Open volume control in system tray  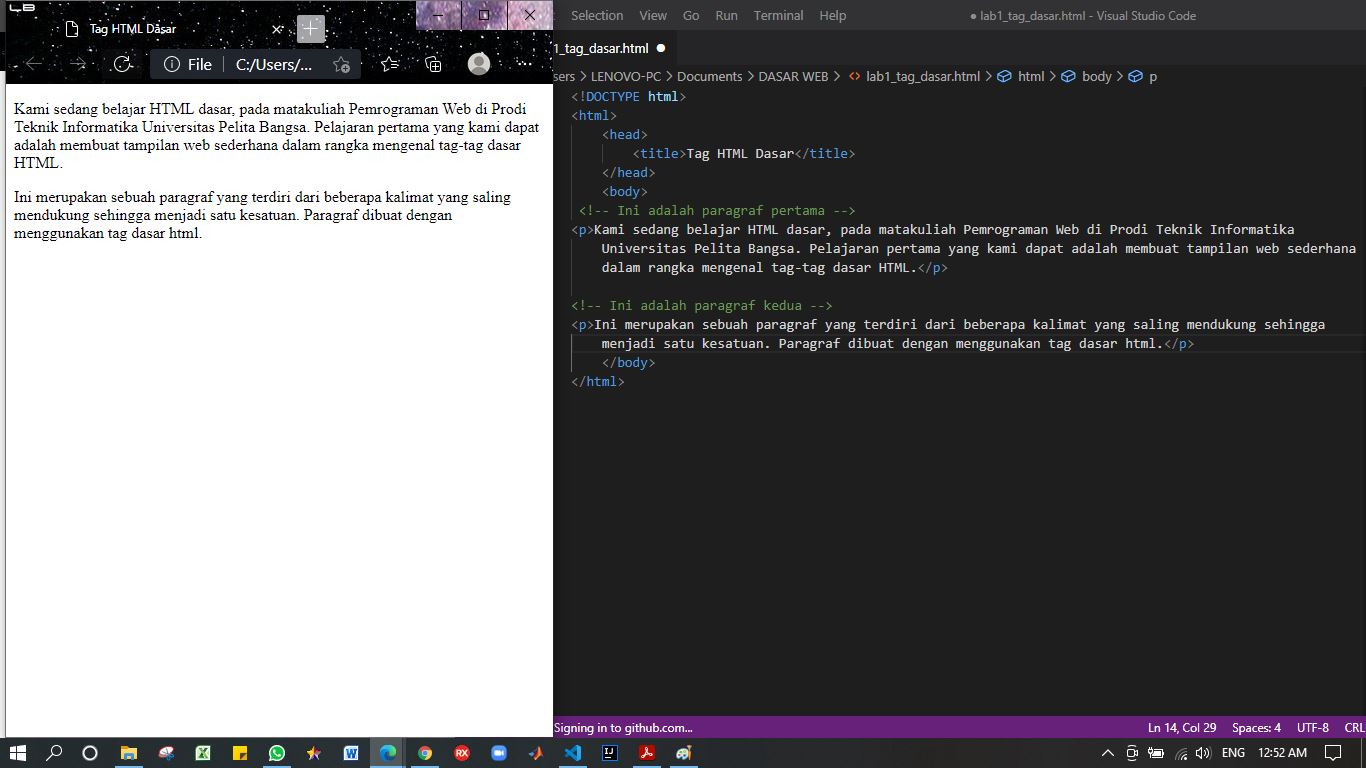1203,753
